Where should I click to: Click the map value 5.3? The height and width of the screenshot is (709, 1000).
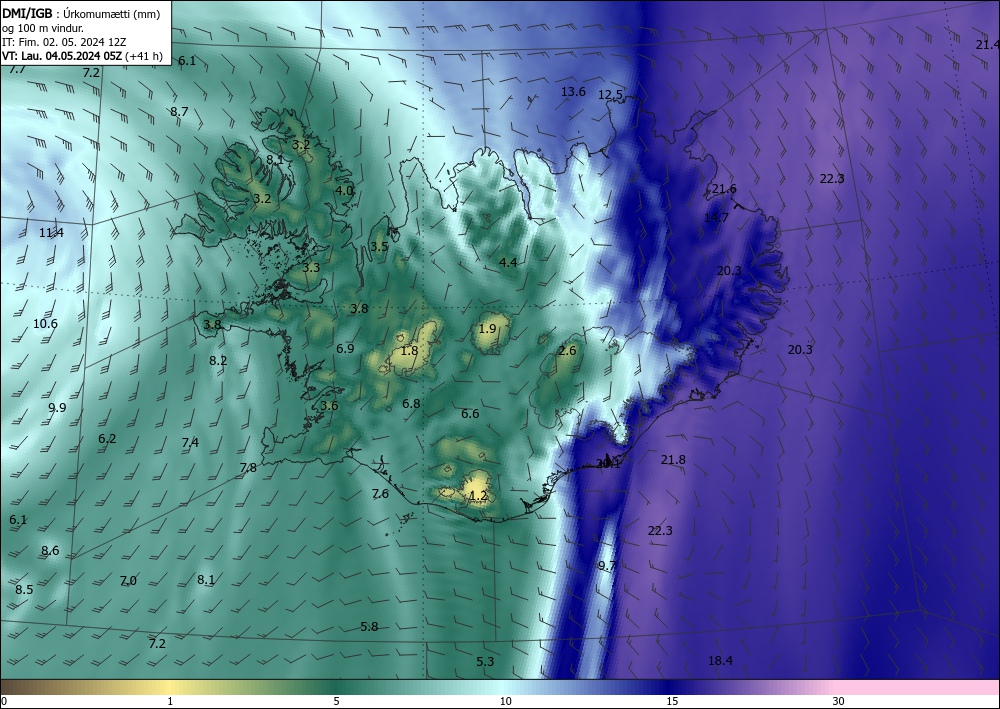pos(485,662)
